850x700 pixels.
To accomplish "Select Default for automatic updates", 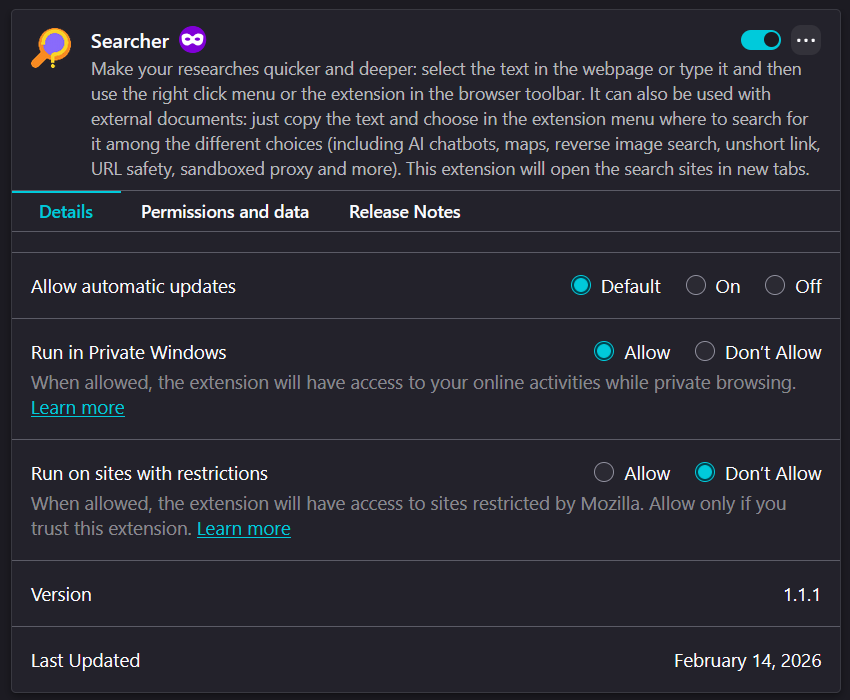I will (x=581, y=286).
